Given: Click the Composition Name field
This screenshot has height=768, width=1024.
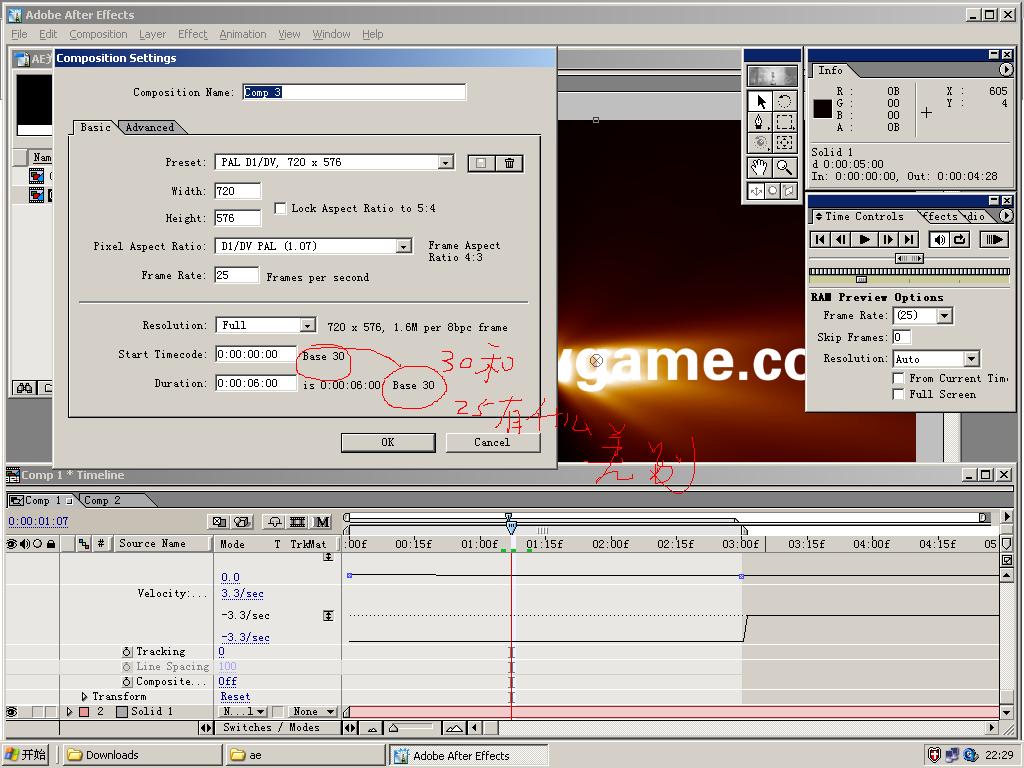Looking at the screenshot, I should pos(354,92).
